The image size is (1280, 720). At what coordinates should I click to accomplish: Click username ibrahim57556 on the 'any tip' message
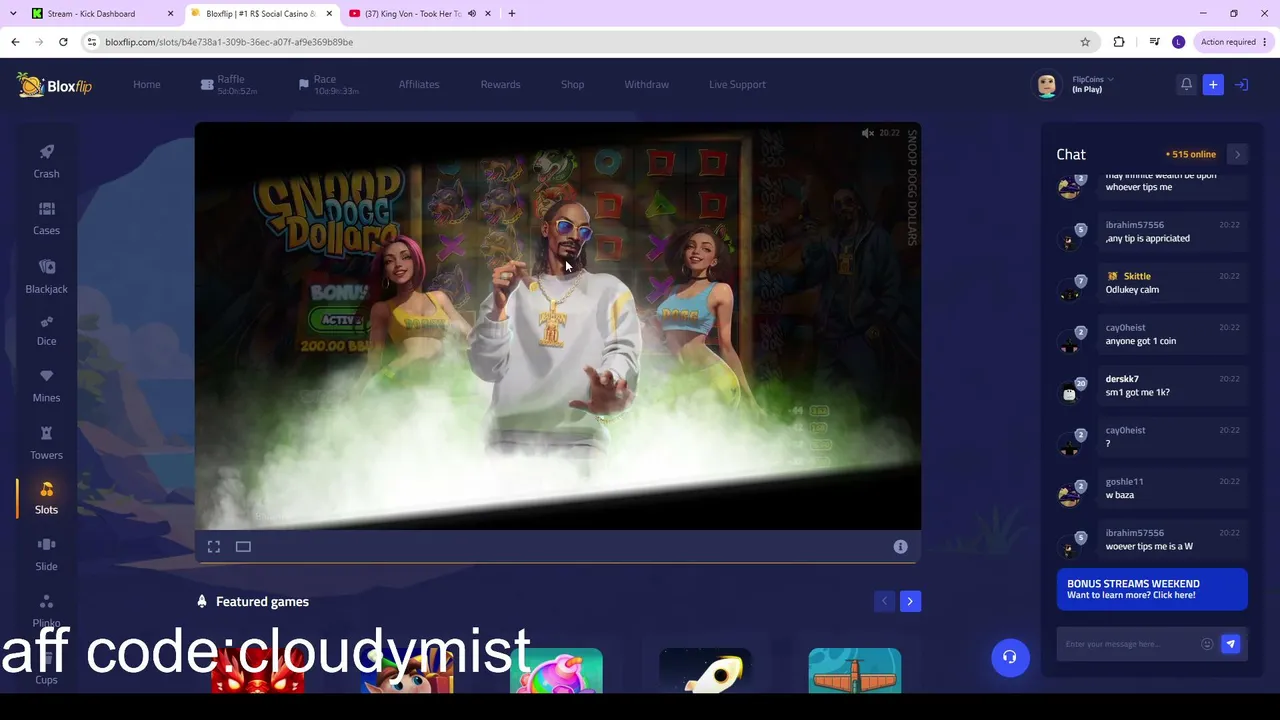1135,225
